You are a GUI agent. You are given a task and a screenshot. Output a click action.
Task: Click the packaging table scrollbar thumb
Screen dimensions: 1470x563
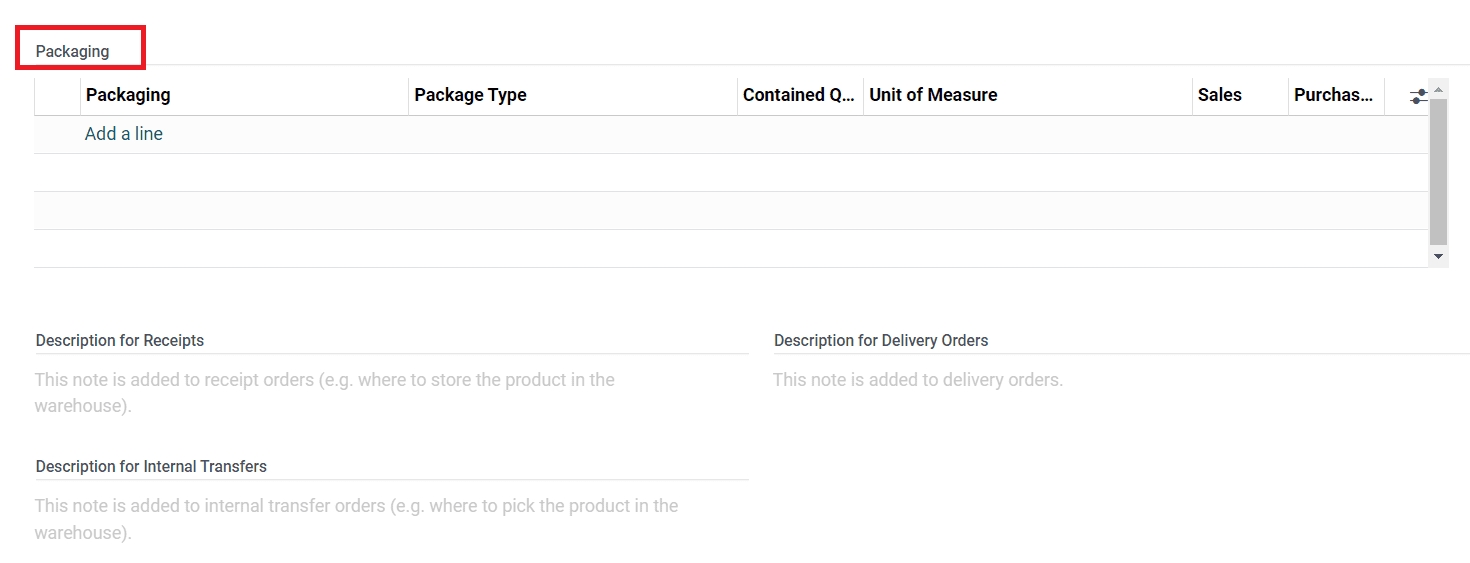(x=1438, y=170)
